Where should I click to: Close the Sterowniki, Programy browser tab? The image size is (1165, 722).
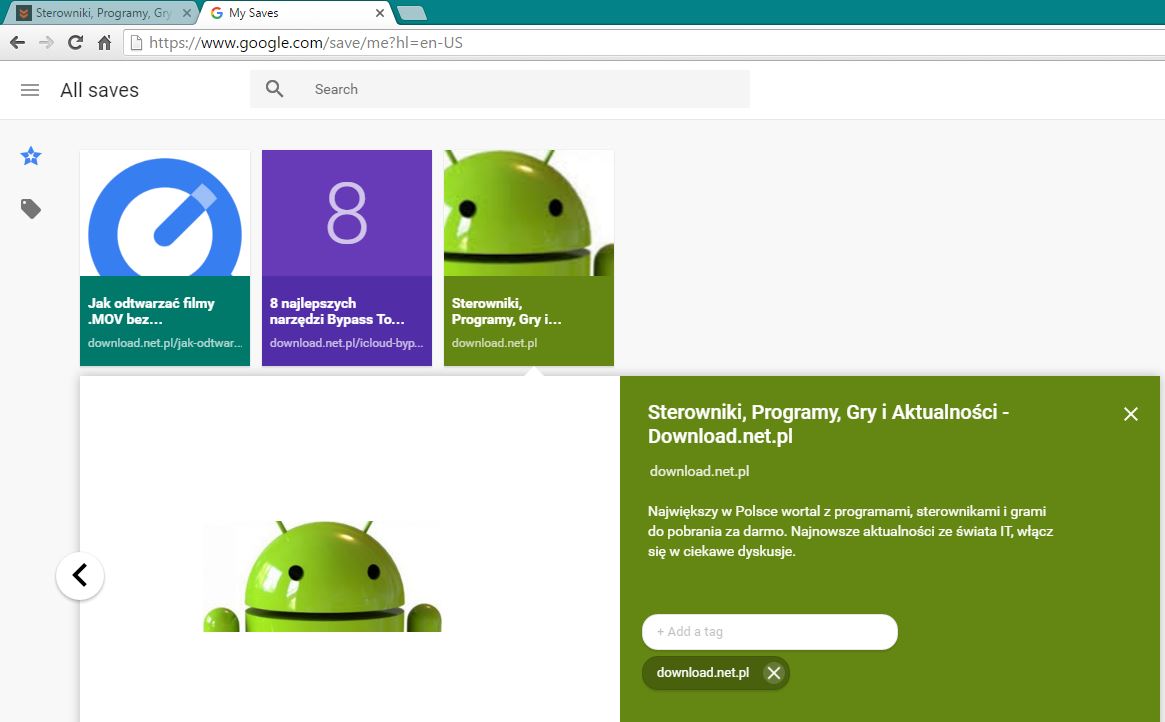tap(186, 13)
